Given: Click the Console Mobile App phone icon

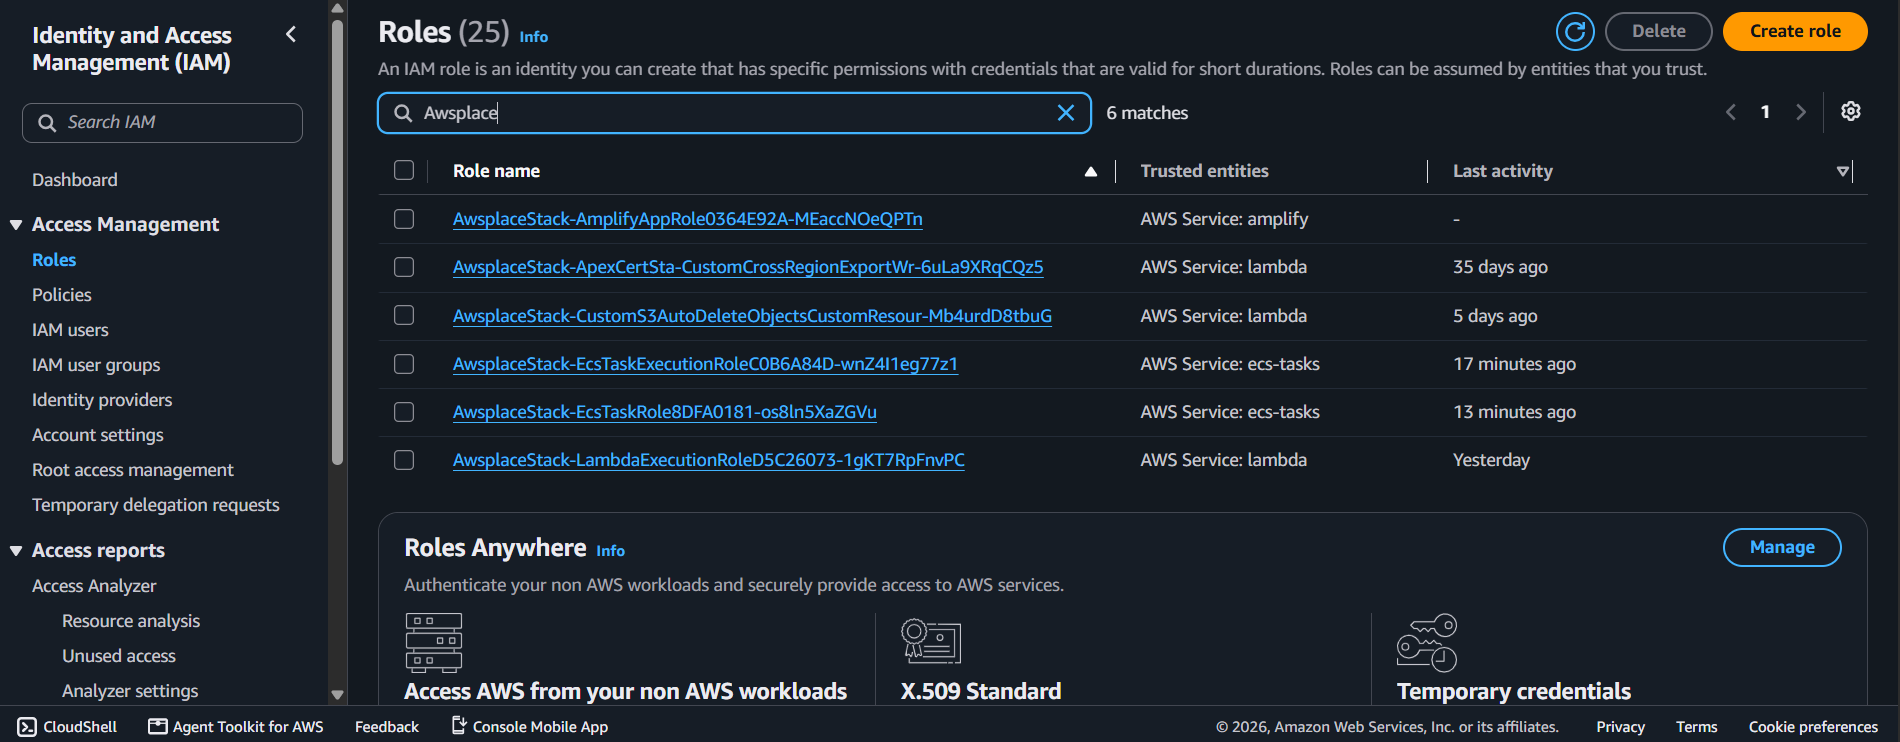Looking at the screenshot, I should coord(459,725).
